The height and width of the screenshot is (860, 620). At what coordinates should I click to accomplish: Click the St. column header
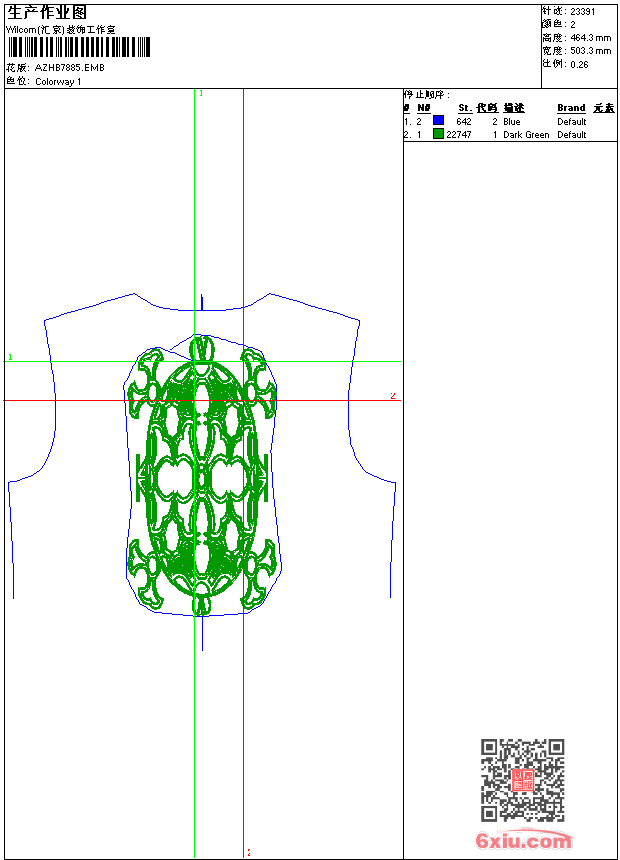(464, 108)
